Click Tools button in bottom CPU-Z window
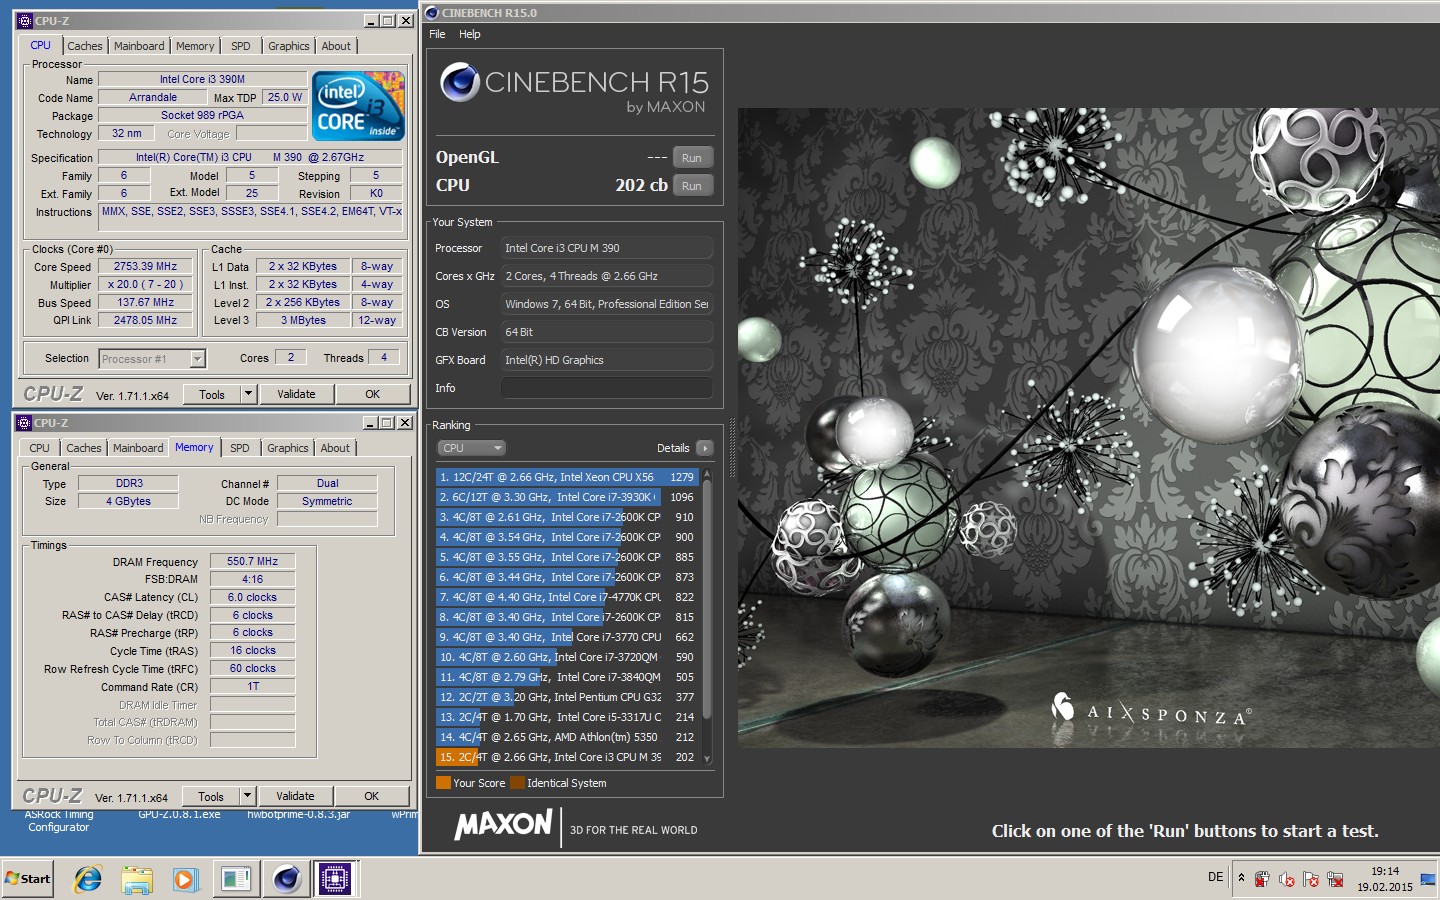The height and width of the screenshot is (900, 1440). [x=211, y=796]
